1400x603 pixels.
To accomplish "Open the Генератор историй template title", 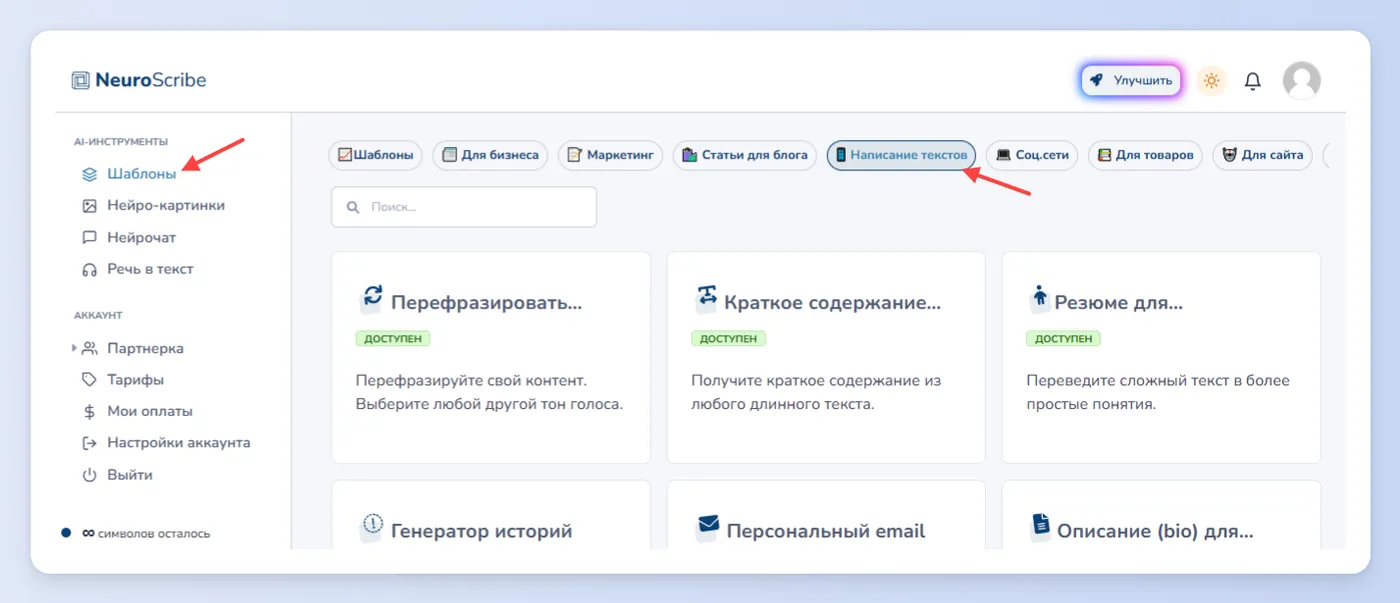I will point(482,531).
